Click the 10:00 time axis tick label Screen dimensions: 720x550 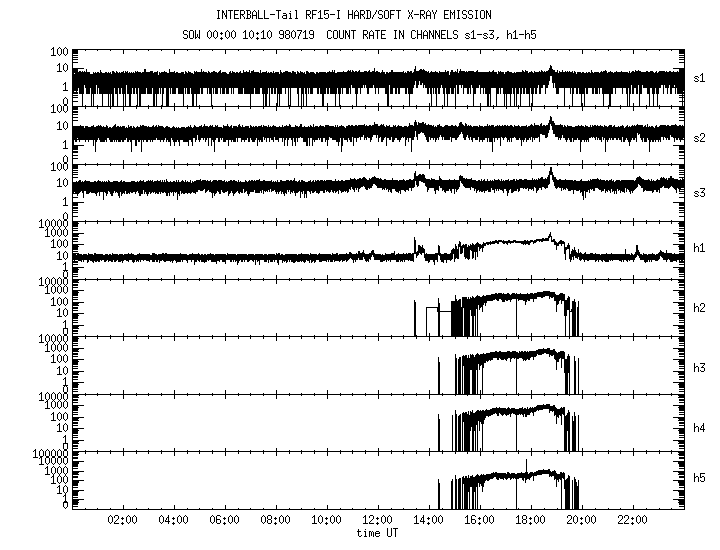tap(326, 521)
